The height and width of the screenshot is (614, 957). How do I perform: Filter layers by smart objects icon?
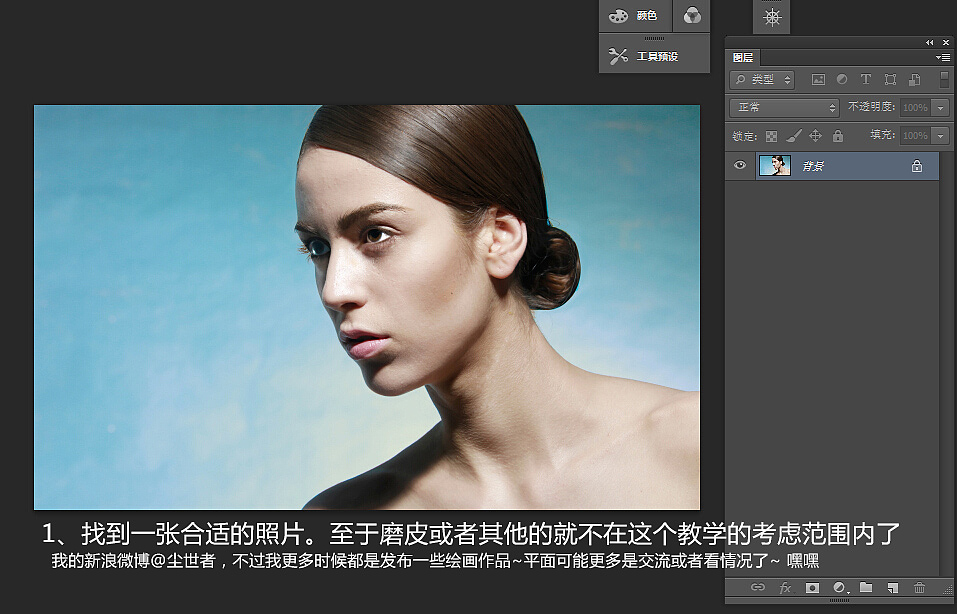(x=914, y=79)
